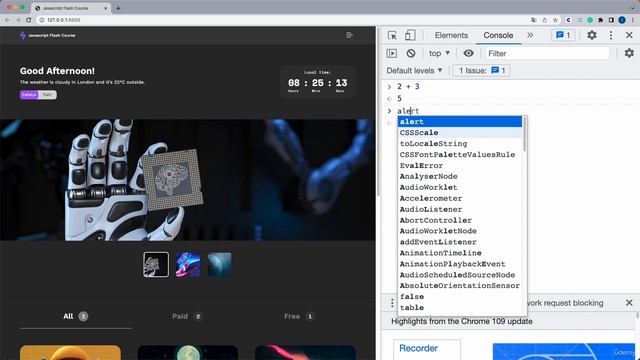This screenshot has height=360, width=640.
Task: Pick AudioWorklet suggestion
Action: [460, 187]
